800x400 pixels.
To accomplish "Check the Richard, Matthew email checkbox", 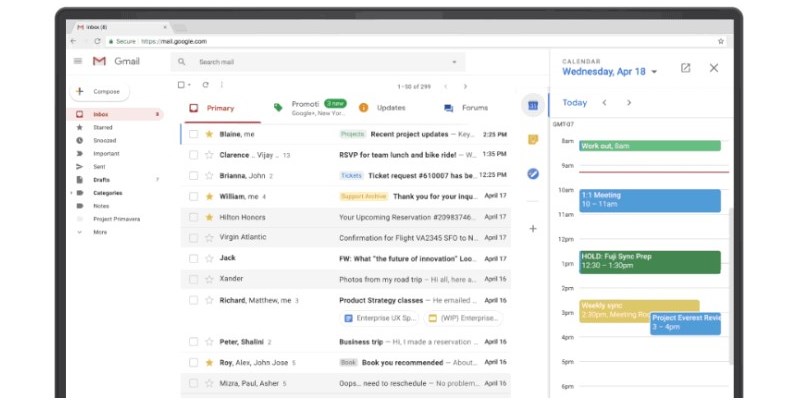I will pos(193,300).
